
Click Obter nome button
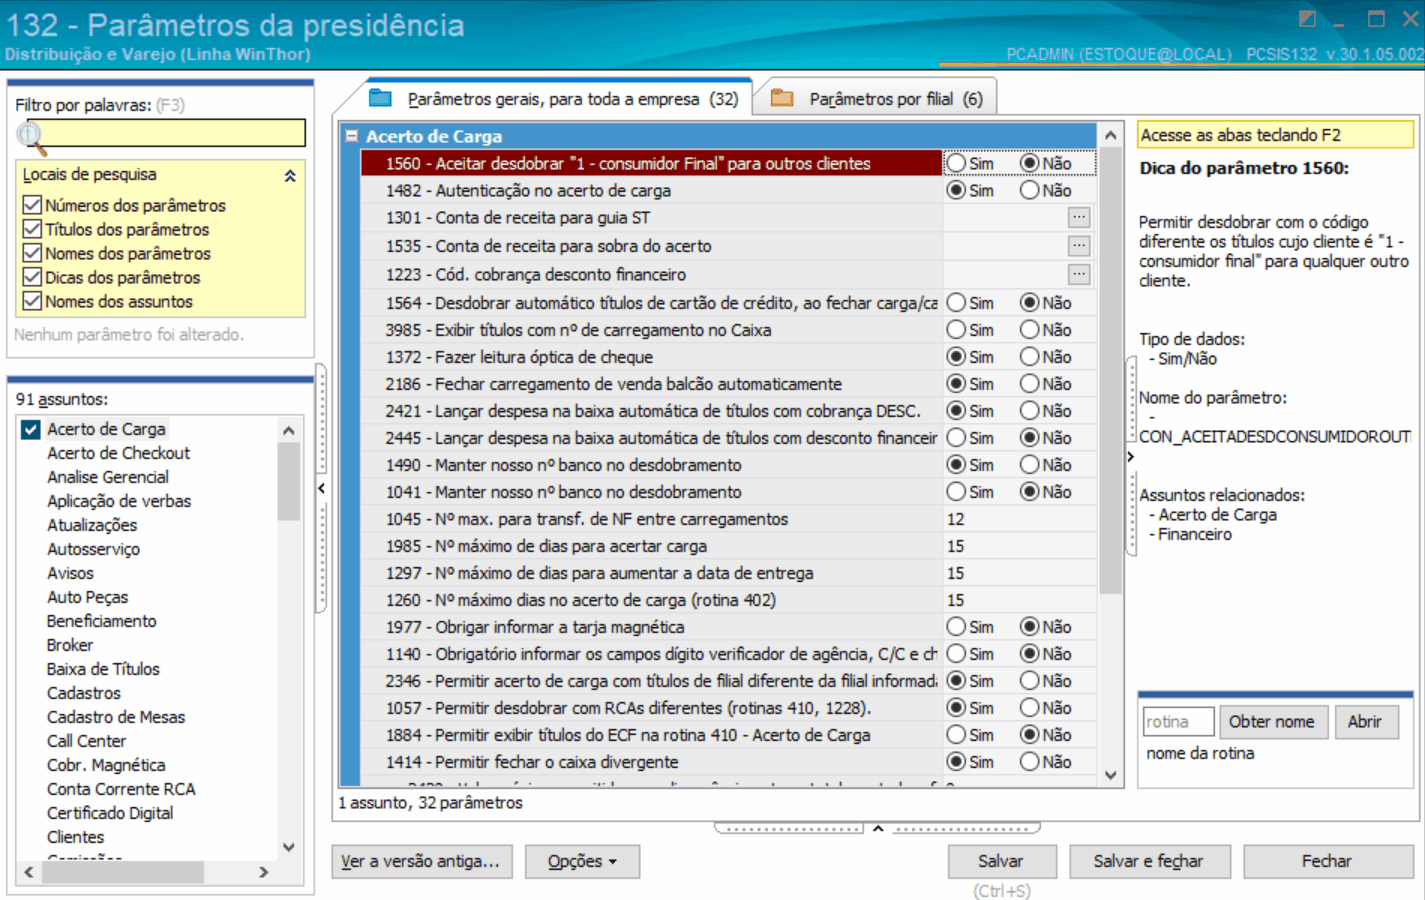click(x=1272, y=722)
